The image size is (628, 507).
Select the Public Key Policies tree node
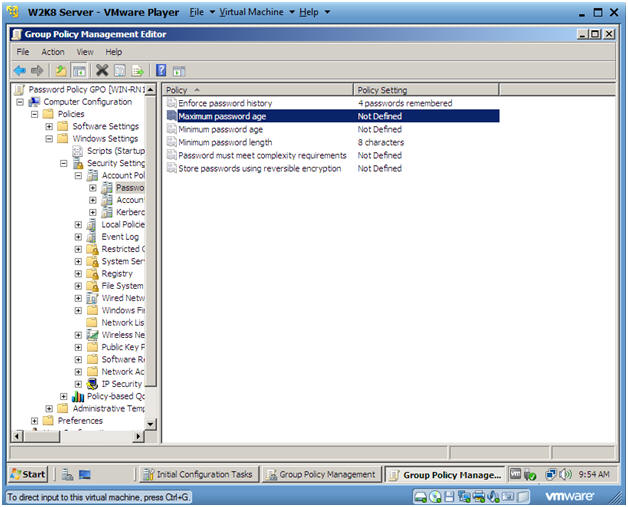click(123, 347)
